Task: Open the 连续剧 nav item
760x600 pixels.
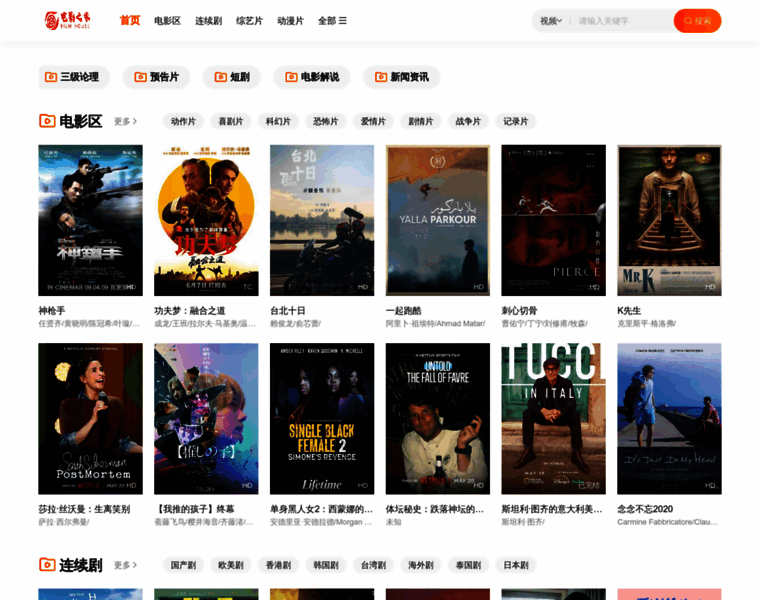Action: coord(208,21)
